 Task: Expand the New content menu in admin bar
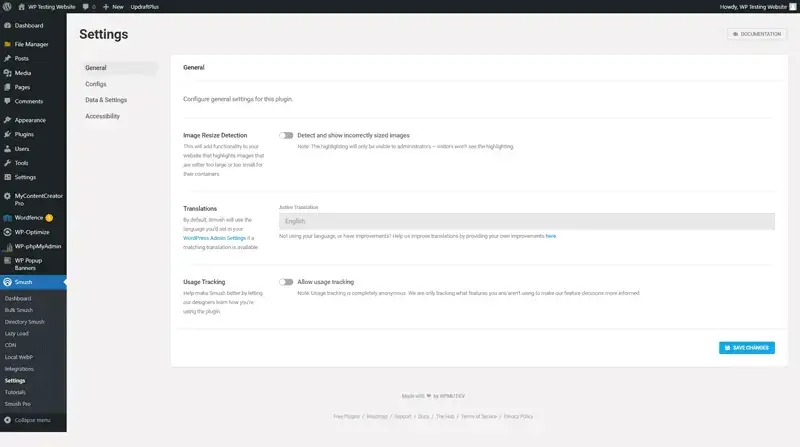click(113, 6)
